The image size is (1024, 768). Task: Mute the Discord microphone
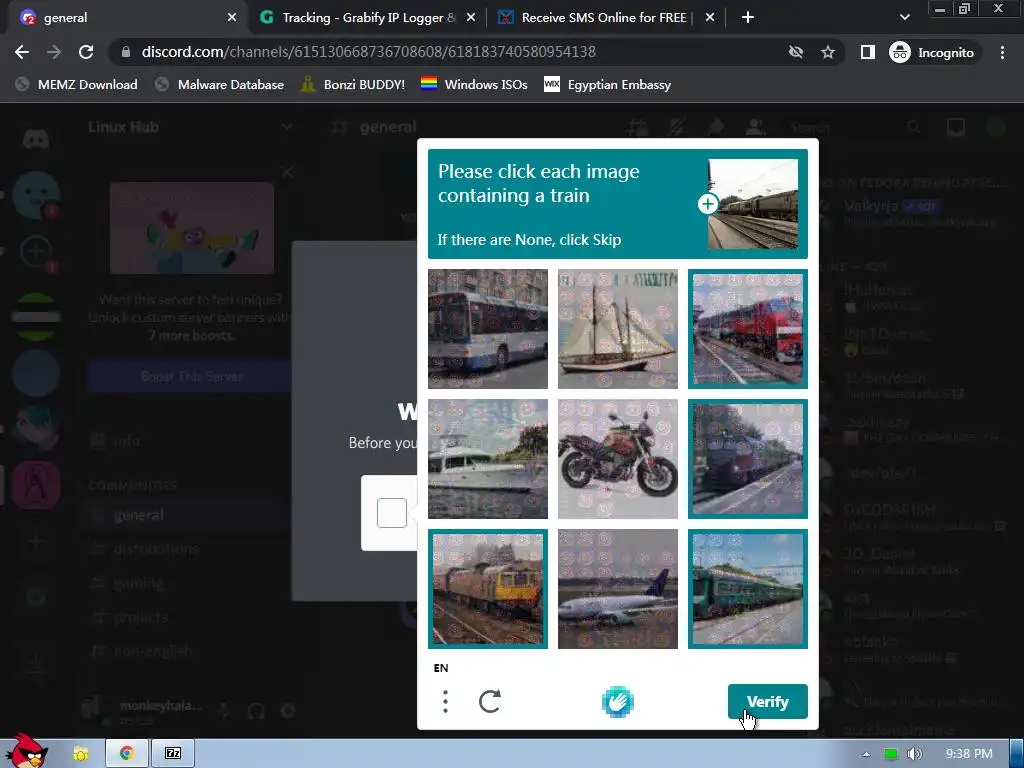click(x=224, y=711)
